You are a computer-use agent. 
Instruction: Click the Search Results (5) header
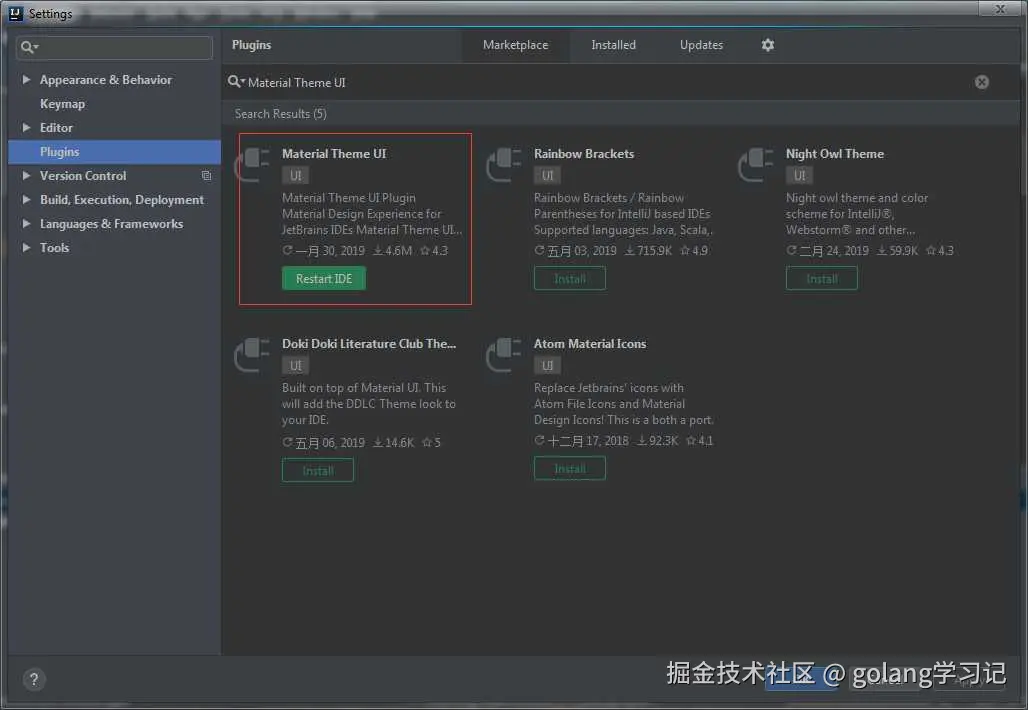(281, 113)
